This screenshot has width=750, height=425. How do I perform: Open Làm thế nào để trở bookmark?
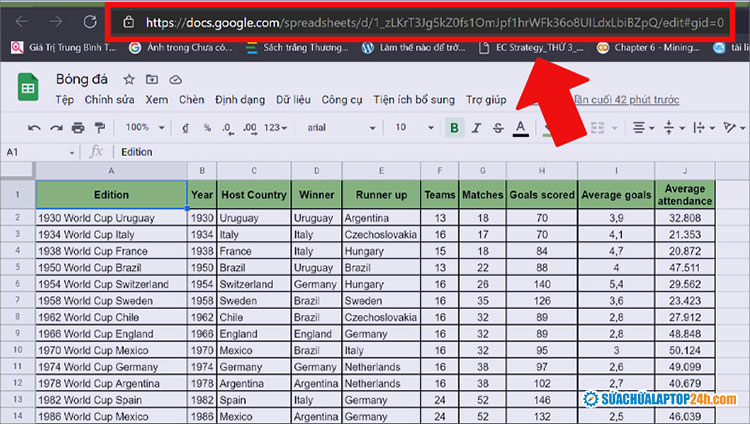[x=414, y=47]
